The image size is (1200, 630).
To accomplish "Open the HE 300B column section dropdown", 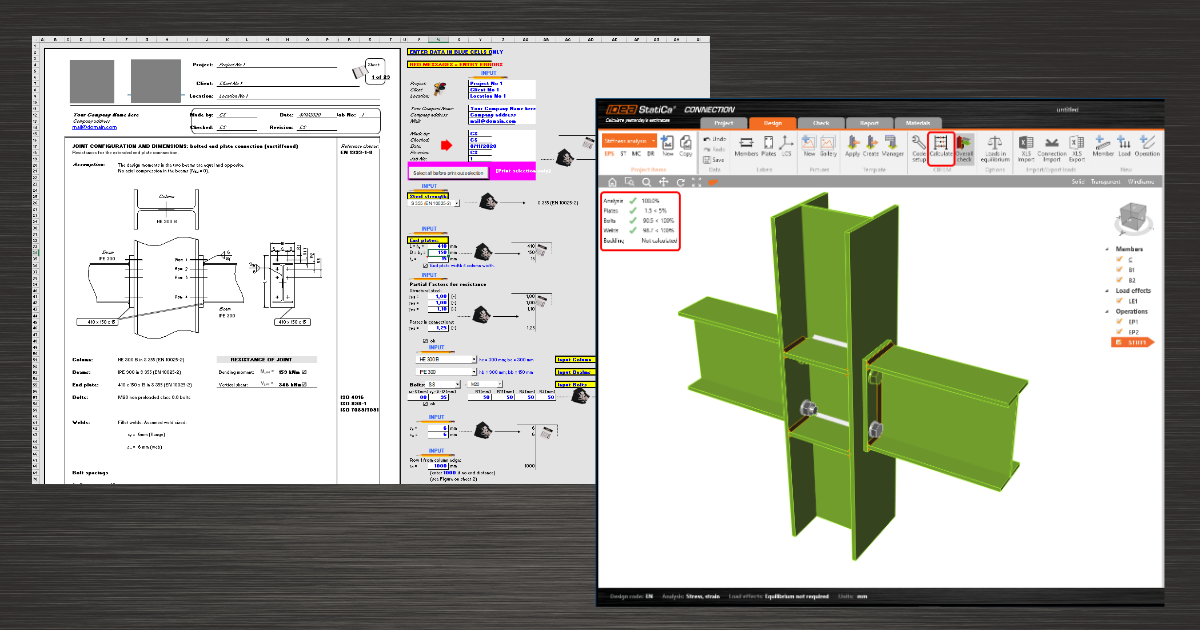I will (474, 360).
